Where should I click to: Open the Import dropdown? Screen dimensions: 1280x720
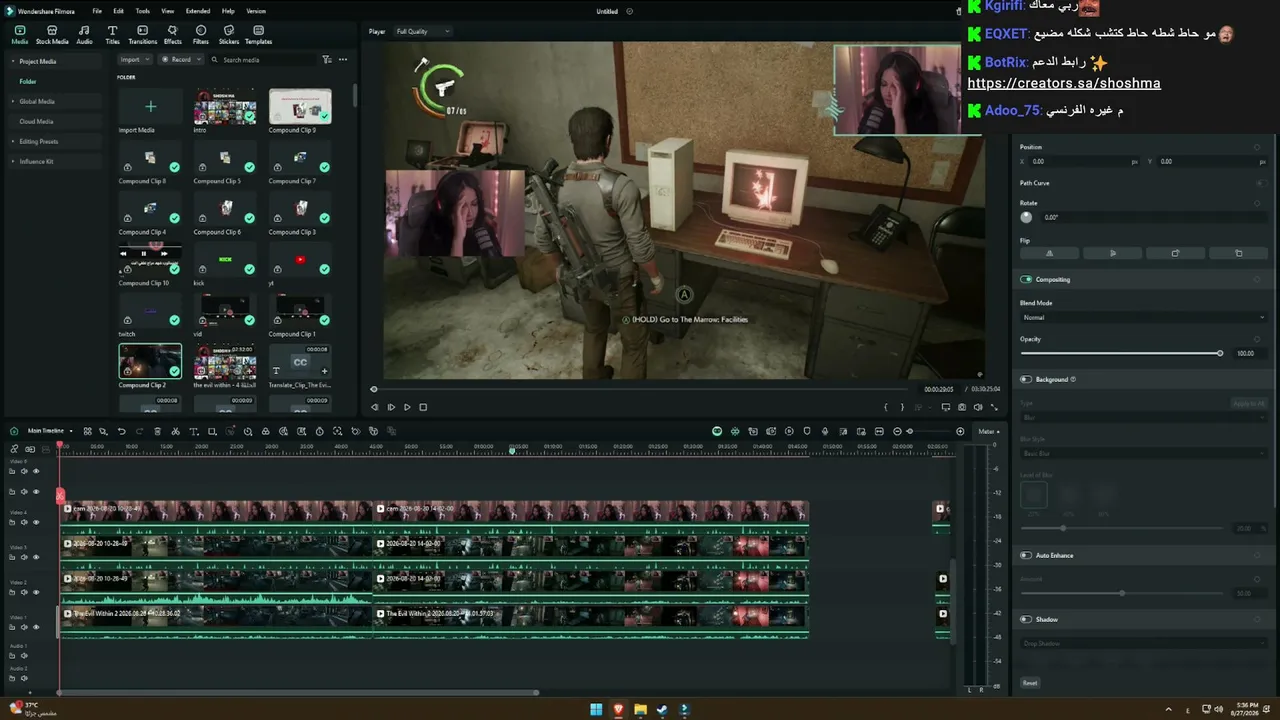tap(134, 60)
